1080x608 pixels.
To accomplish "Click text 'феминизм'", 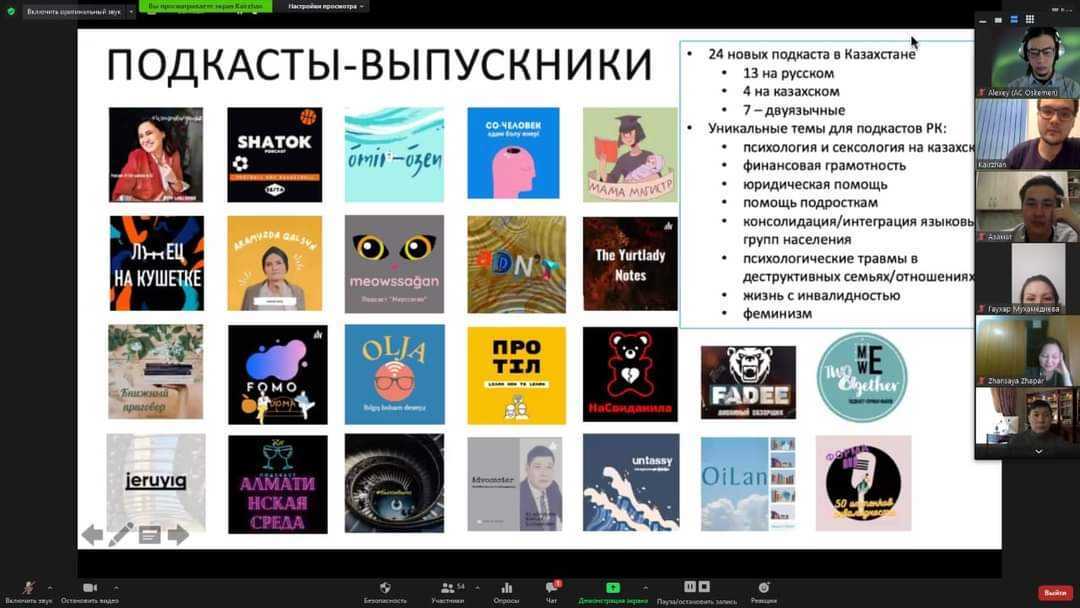I will (778, 314).
